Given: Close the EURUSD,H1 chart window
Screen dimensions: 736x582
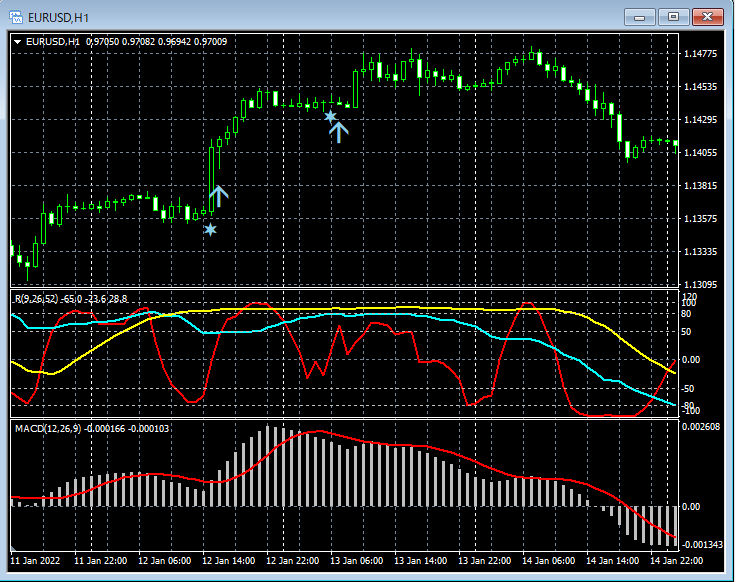Looking at the screenshot, I should pyautogui.click(x=706, y=16).
